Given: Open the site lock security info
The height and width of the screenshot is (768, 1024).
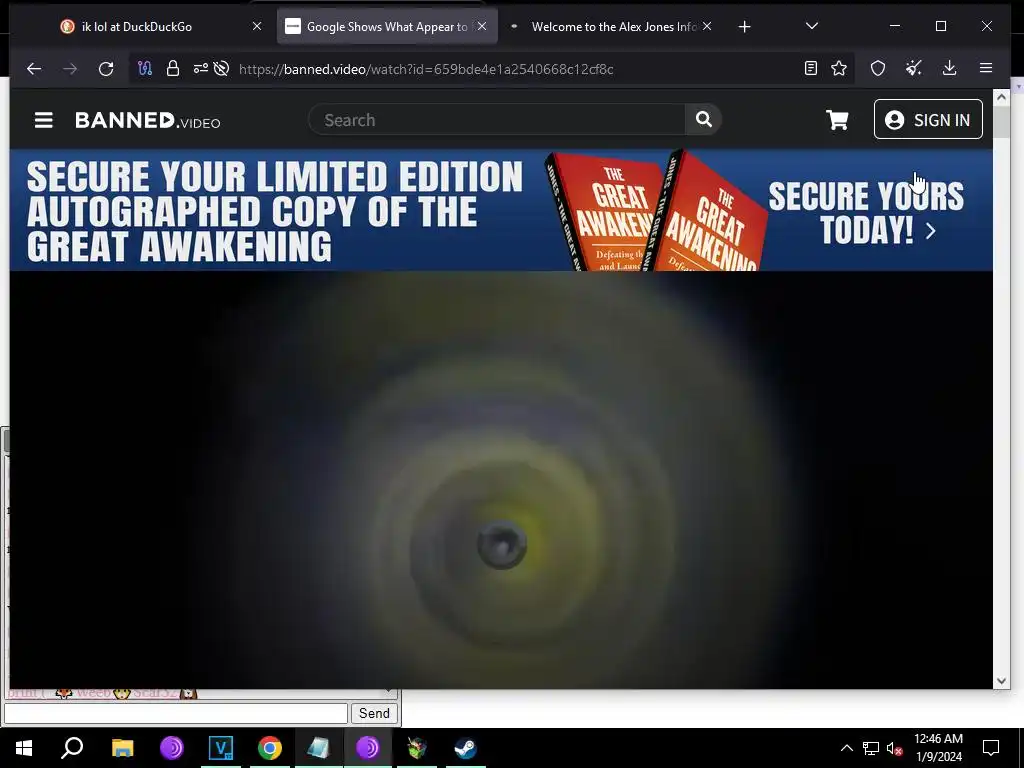Looking at the screenshot, I should click(x=172, y=69).
